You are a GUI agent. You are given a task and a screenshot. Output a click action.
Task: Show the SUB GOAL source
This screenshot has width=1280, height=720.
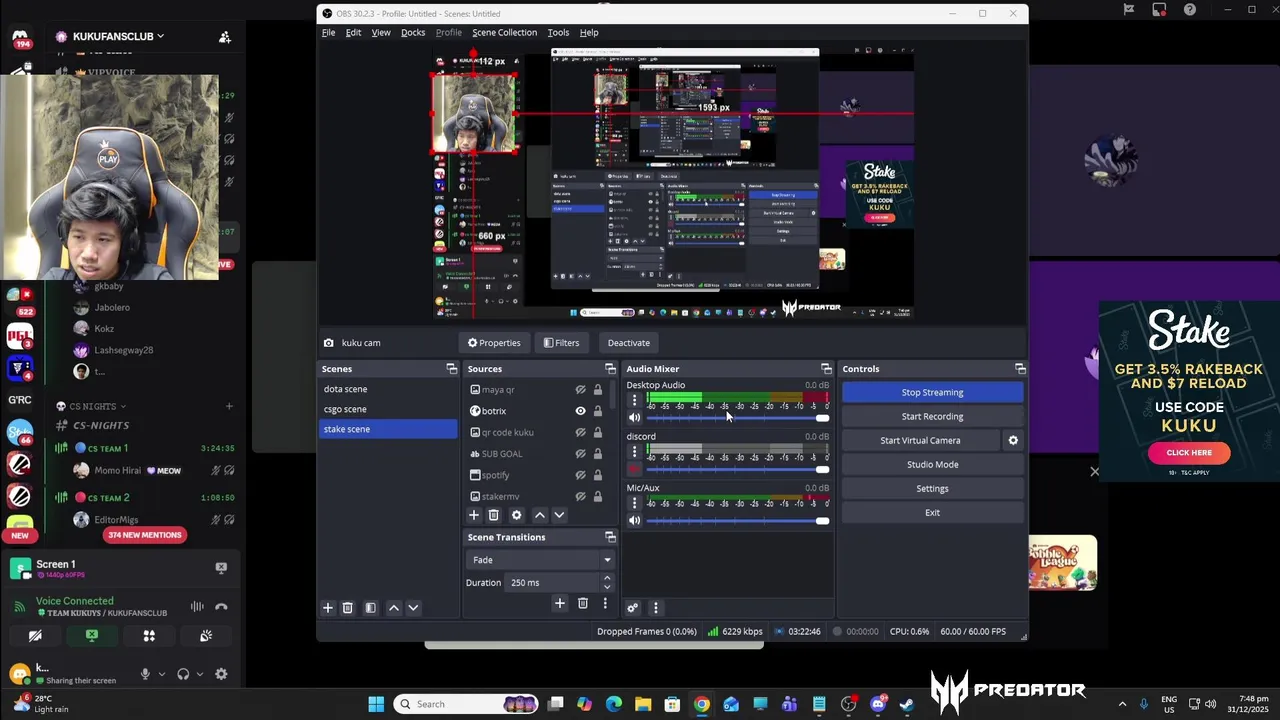coord(580,454)
